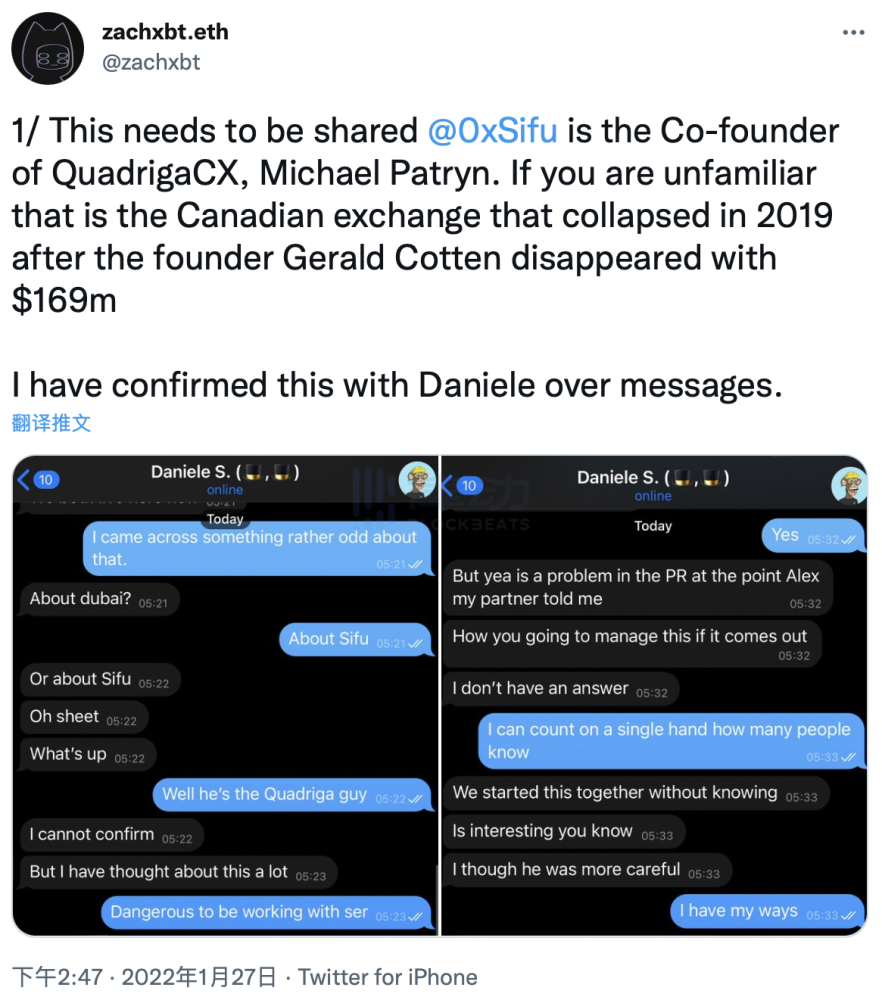This screenshot has height=1000, width=882.
Task: Click the @zachxbt handle
Action: click(151, 62)
